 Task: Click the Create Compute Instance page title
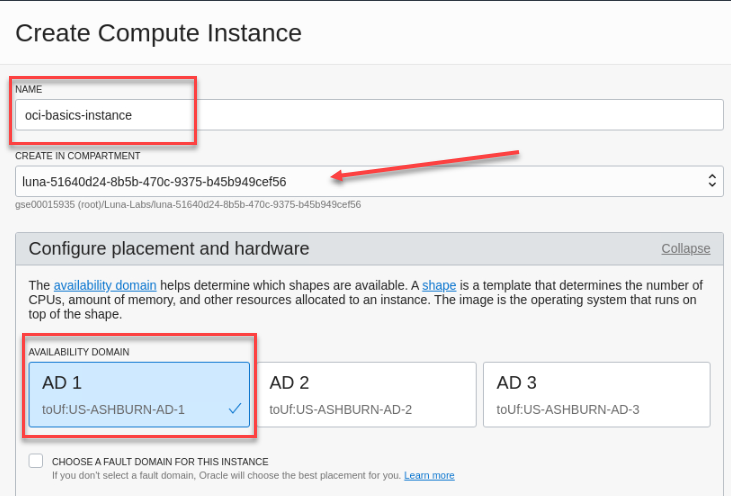(x=159, y=33)
